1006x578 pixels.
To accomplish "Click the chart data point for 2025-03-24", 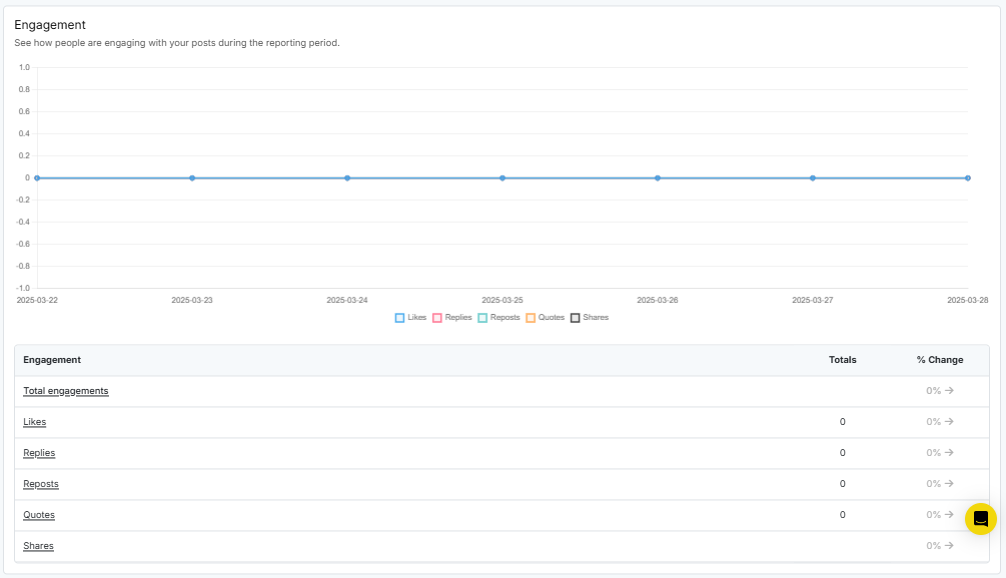I will click(347, 178).
